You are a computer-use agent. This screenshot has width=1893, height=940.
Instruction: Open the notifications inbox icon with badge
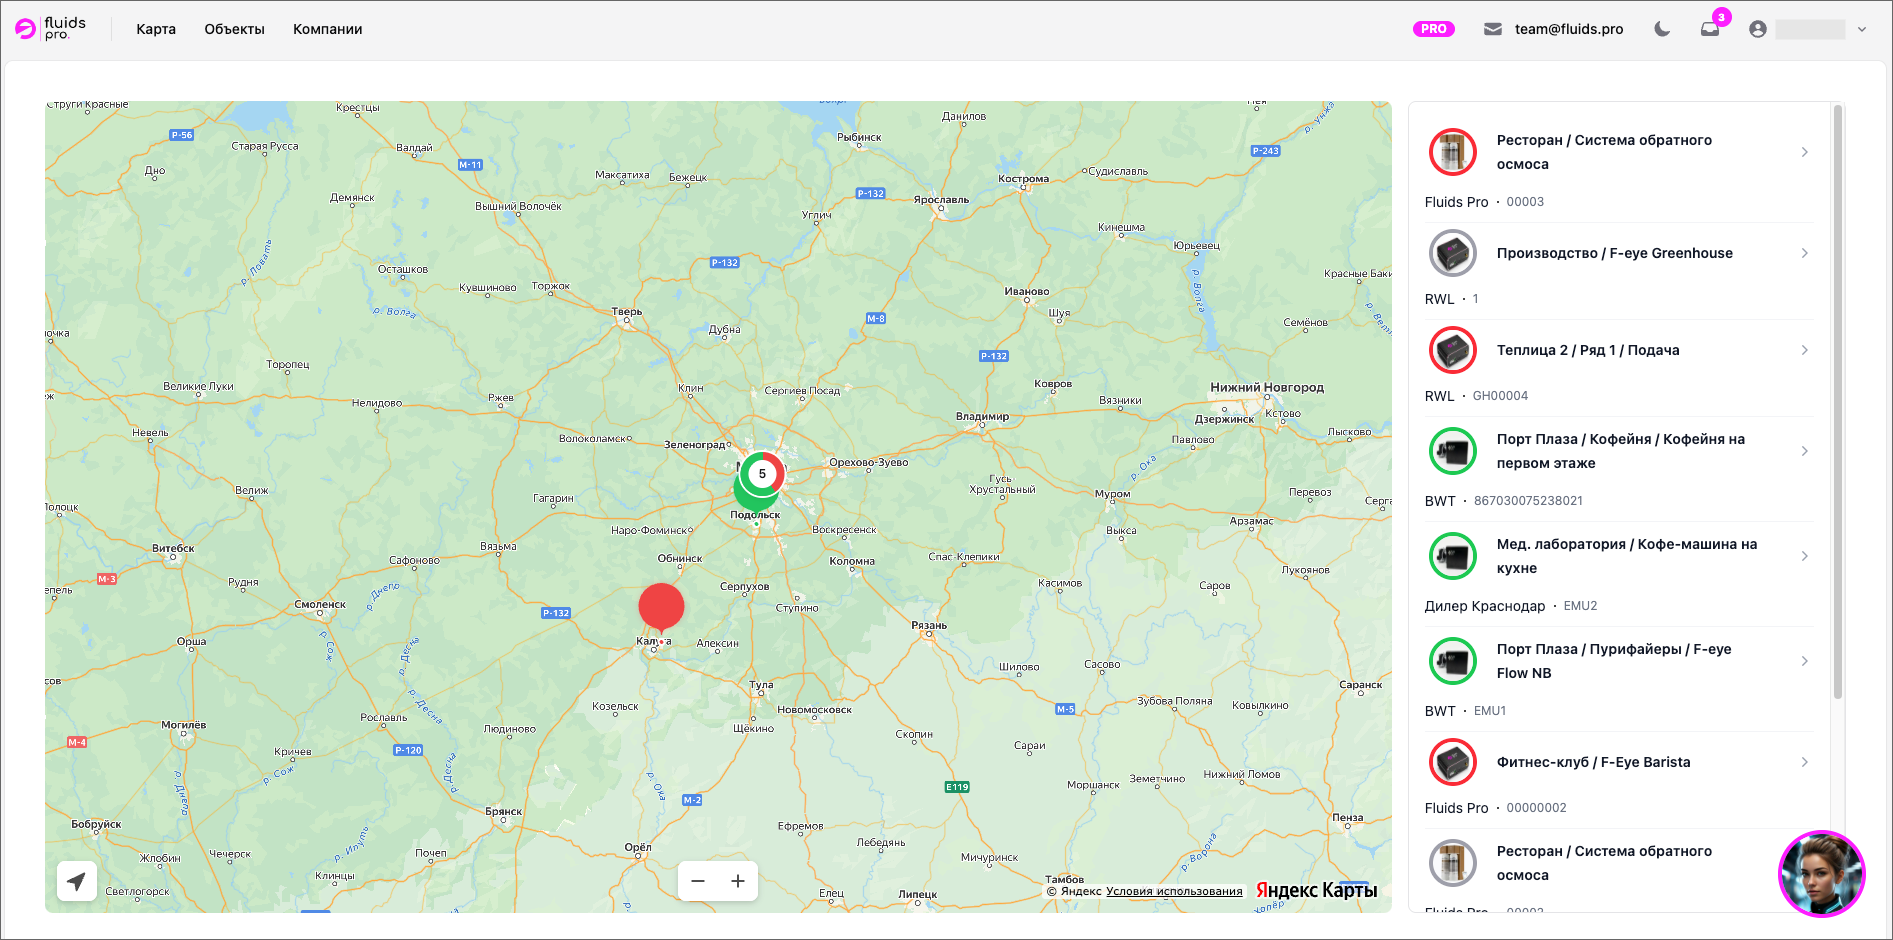1710,29
